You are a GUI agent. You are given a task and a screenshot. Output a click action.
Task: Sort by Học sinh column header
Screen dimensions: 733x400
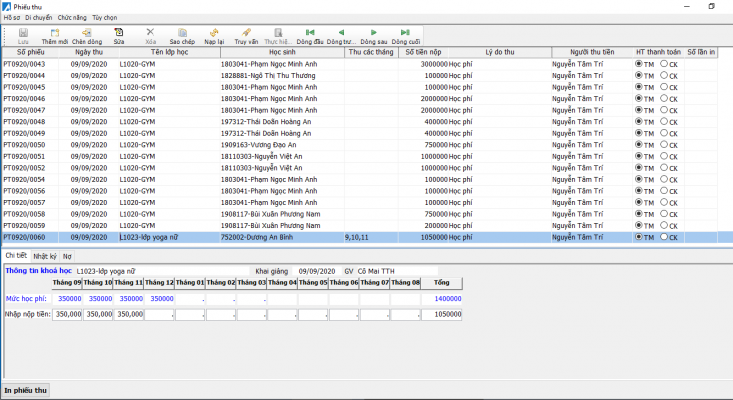click(282, 52)
